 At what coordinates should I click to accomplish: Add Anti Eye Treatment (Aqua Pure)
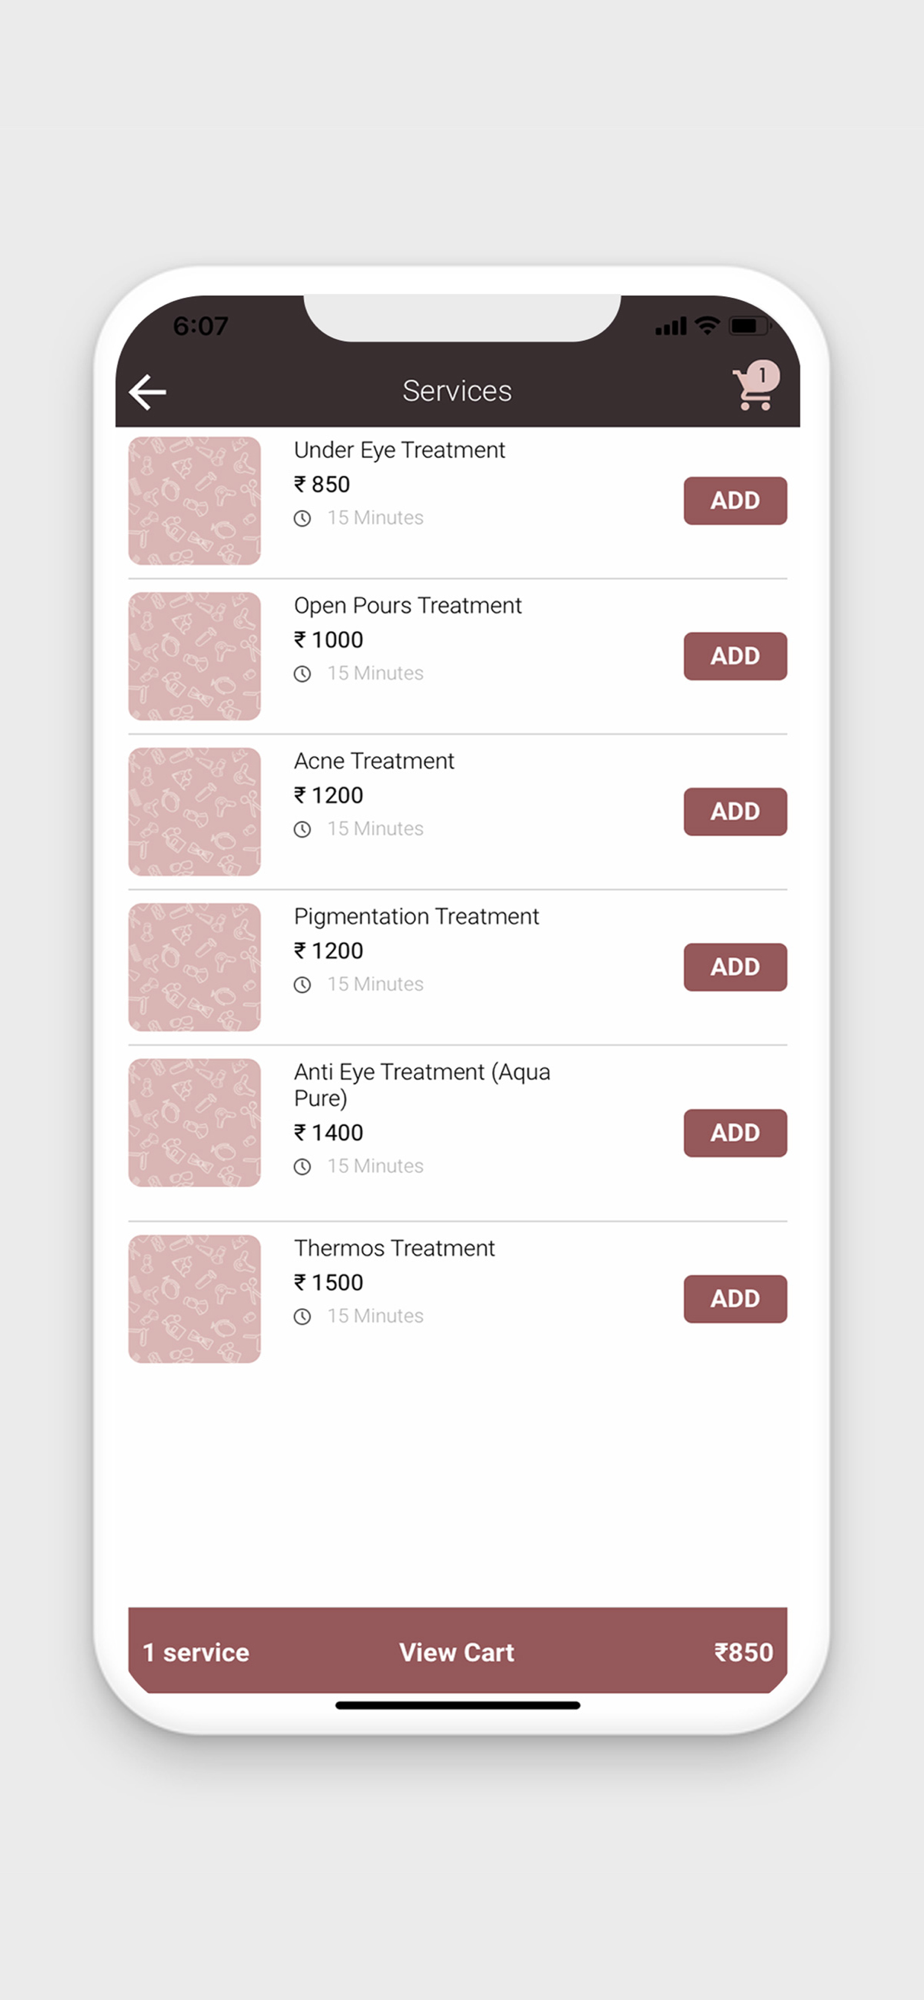[735, 1133]
